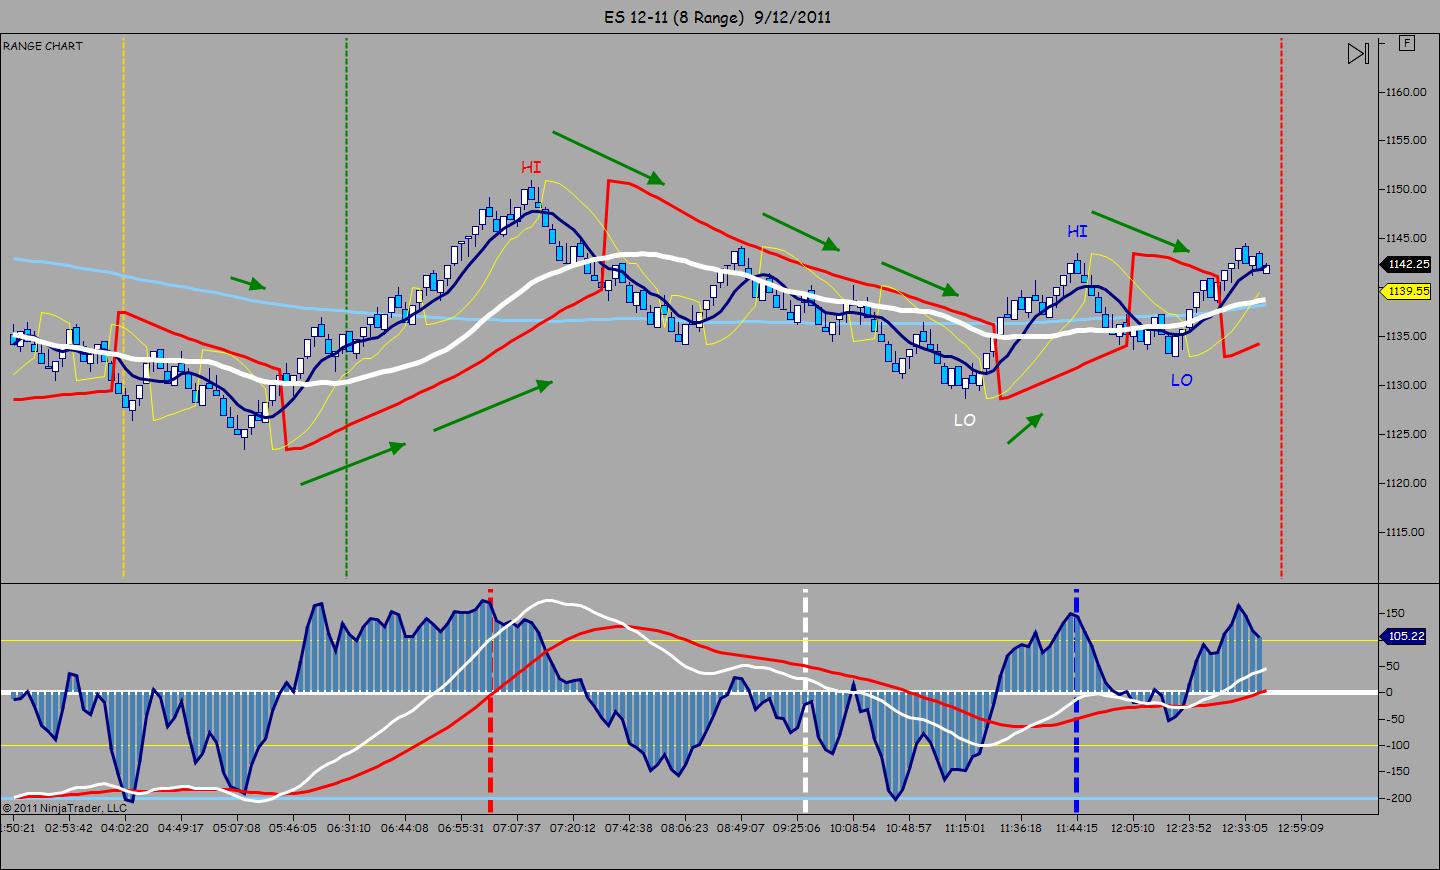Click the 11:36:18 time axis label
The height and width of the screenshot is (870, 1440).
tap(1021, 828)
